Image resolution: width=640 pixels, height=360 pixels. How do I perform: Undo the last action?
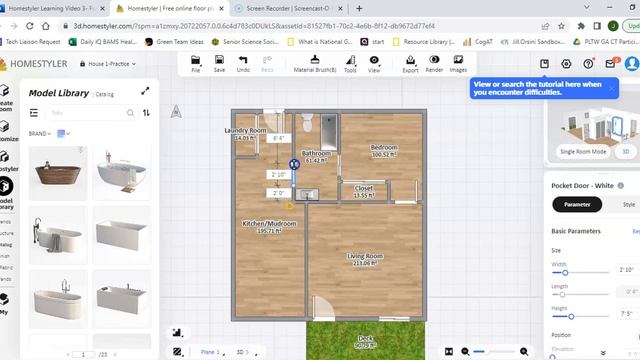click(x=243, y=64)
